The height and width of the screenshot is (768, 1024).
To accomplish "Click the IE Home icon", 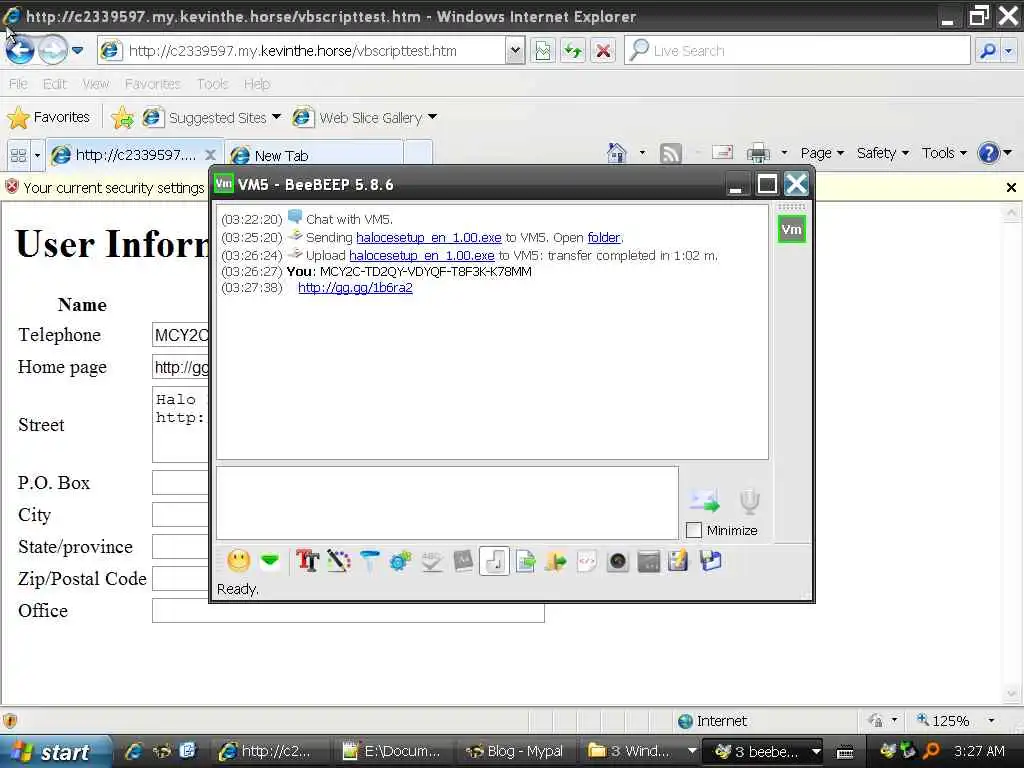I will click(616, 153).
